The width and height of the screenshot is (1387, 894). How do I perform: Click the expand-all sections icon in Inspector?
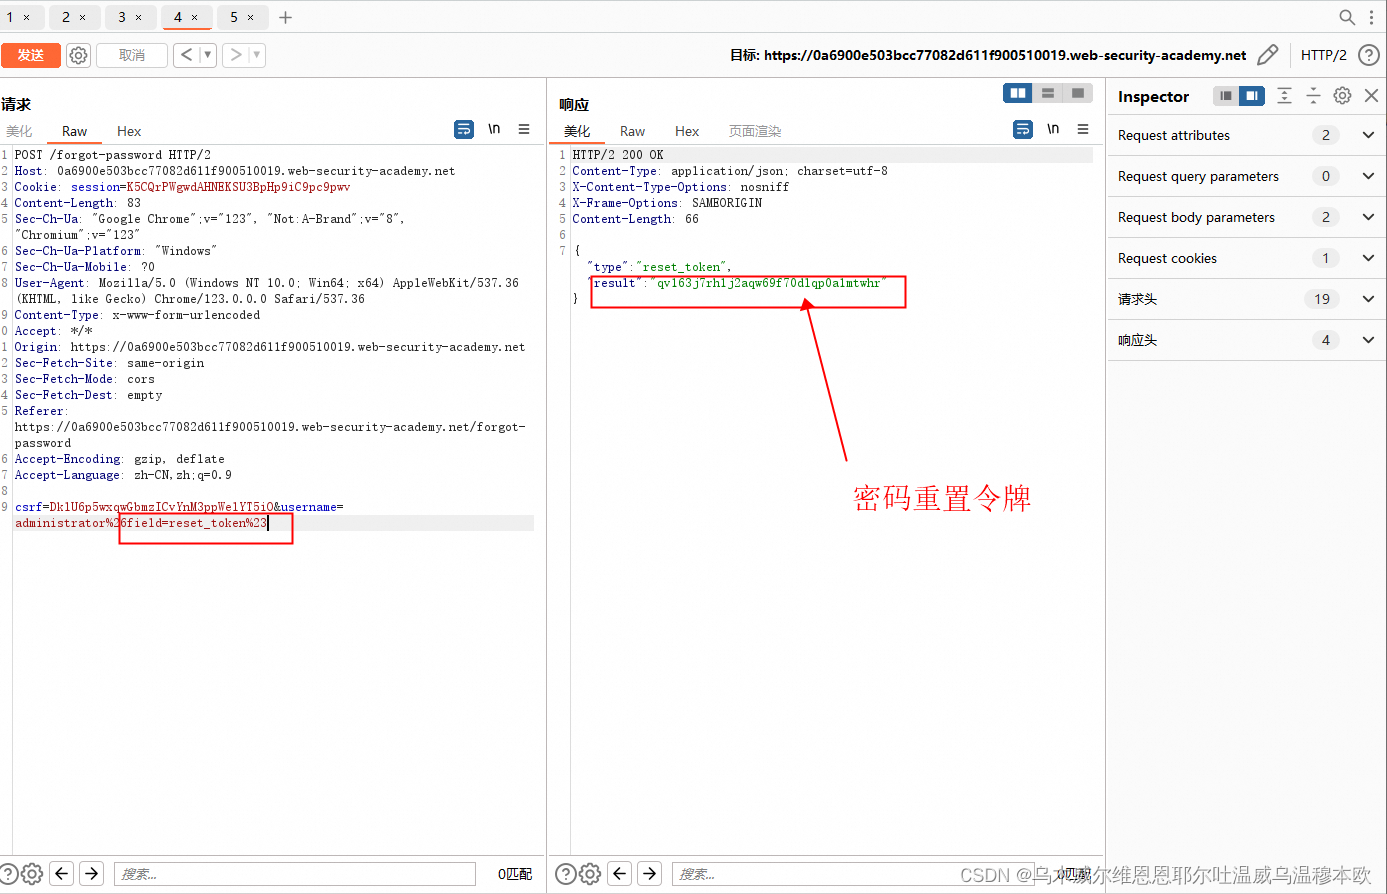(1286, 95)
